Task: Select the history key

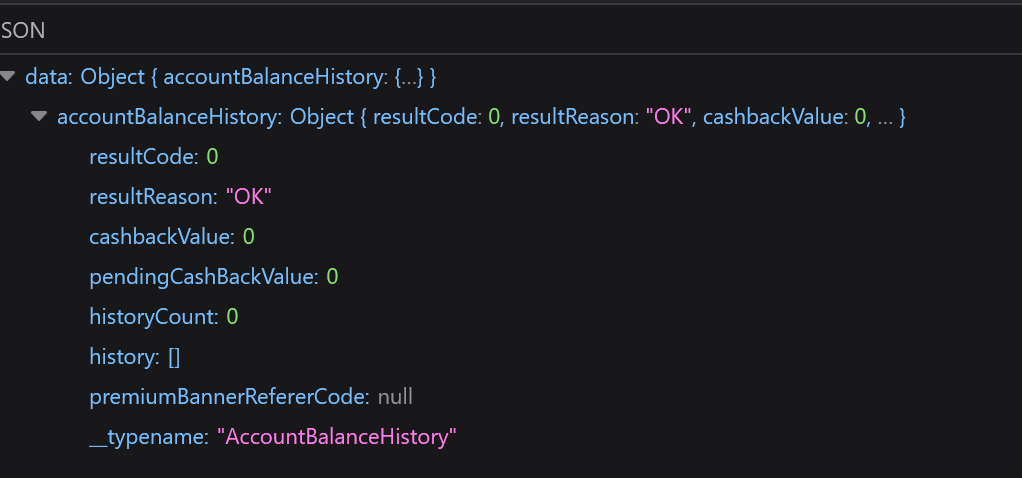Action: [x=124, y=357]
